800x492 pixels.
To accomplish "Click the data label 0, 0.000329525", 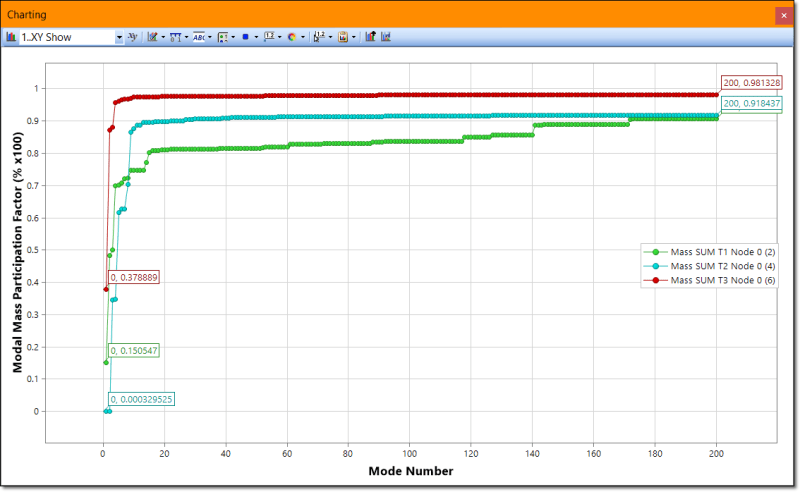I will click(141, 399).
